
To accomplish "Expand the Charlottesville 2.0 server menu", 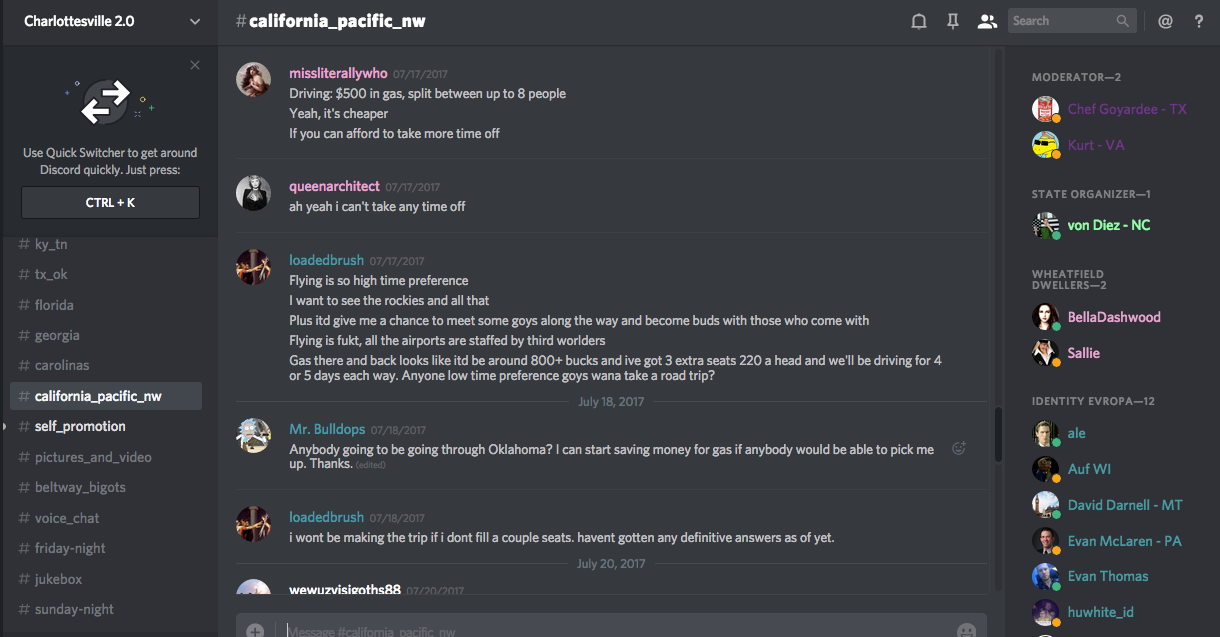I will point(195,21).
